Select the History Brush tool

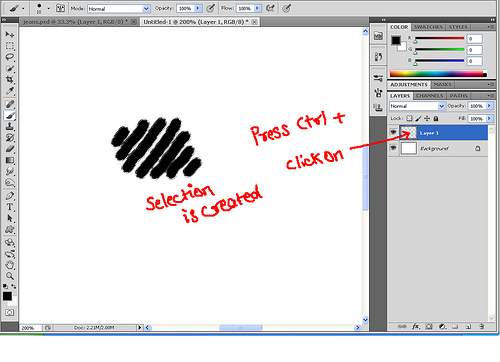coord(10,138)
